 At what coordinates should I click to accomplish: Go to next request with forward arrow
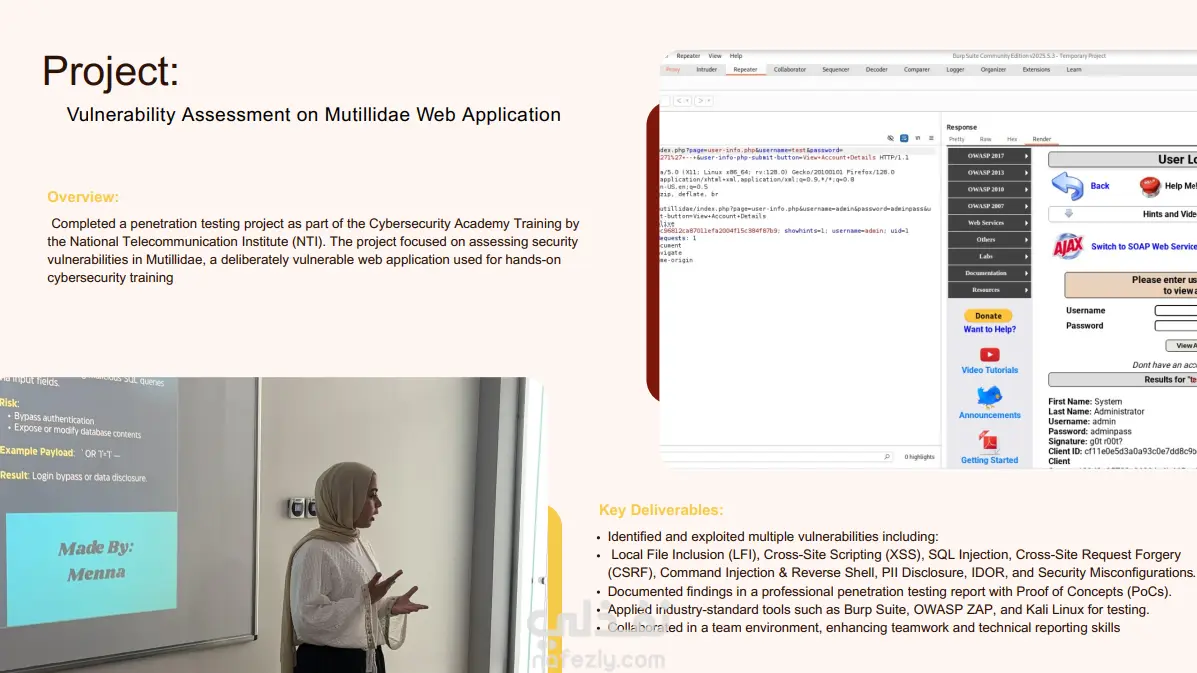pos(704,101)
